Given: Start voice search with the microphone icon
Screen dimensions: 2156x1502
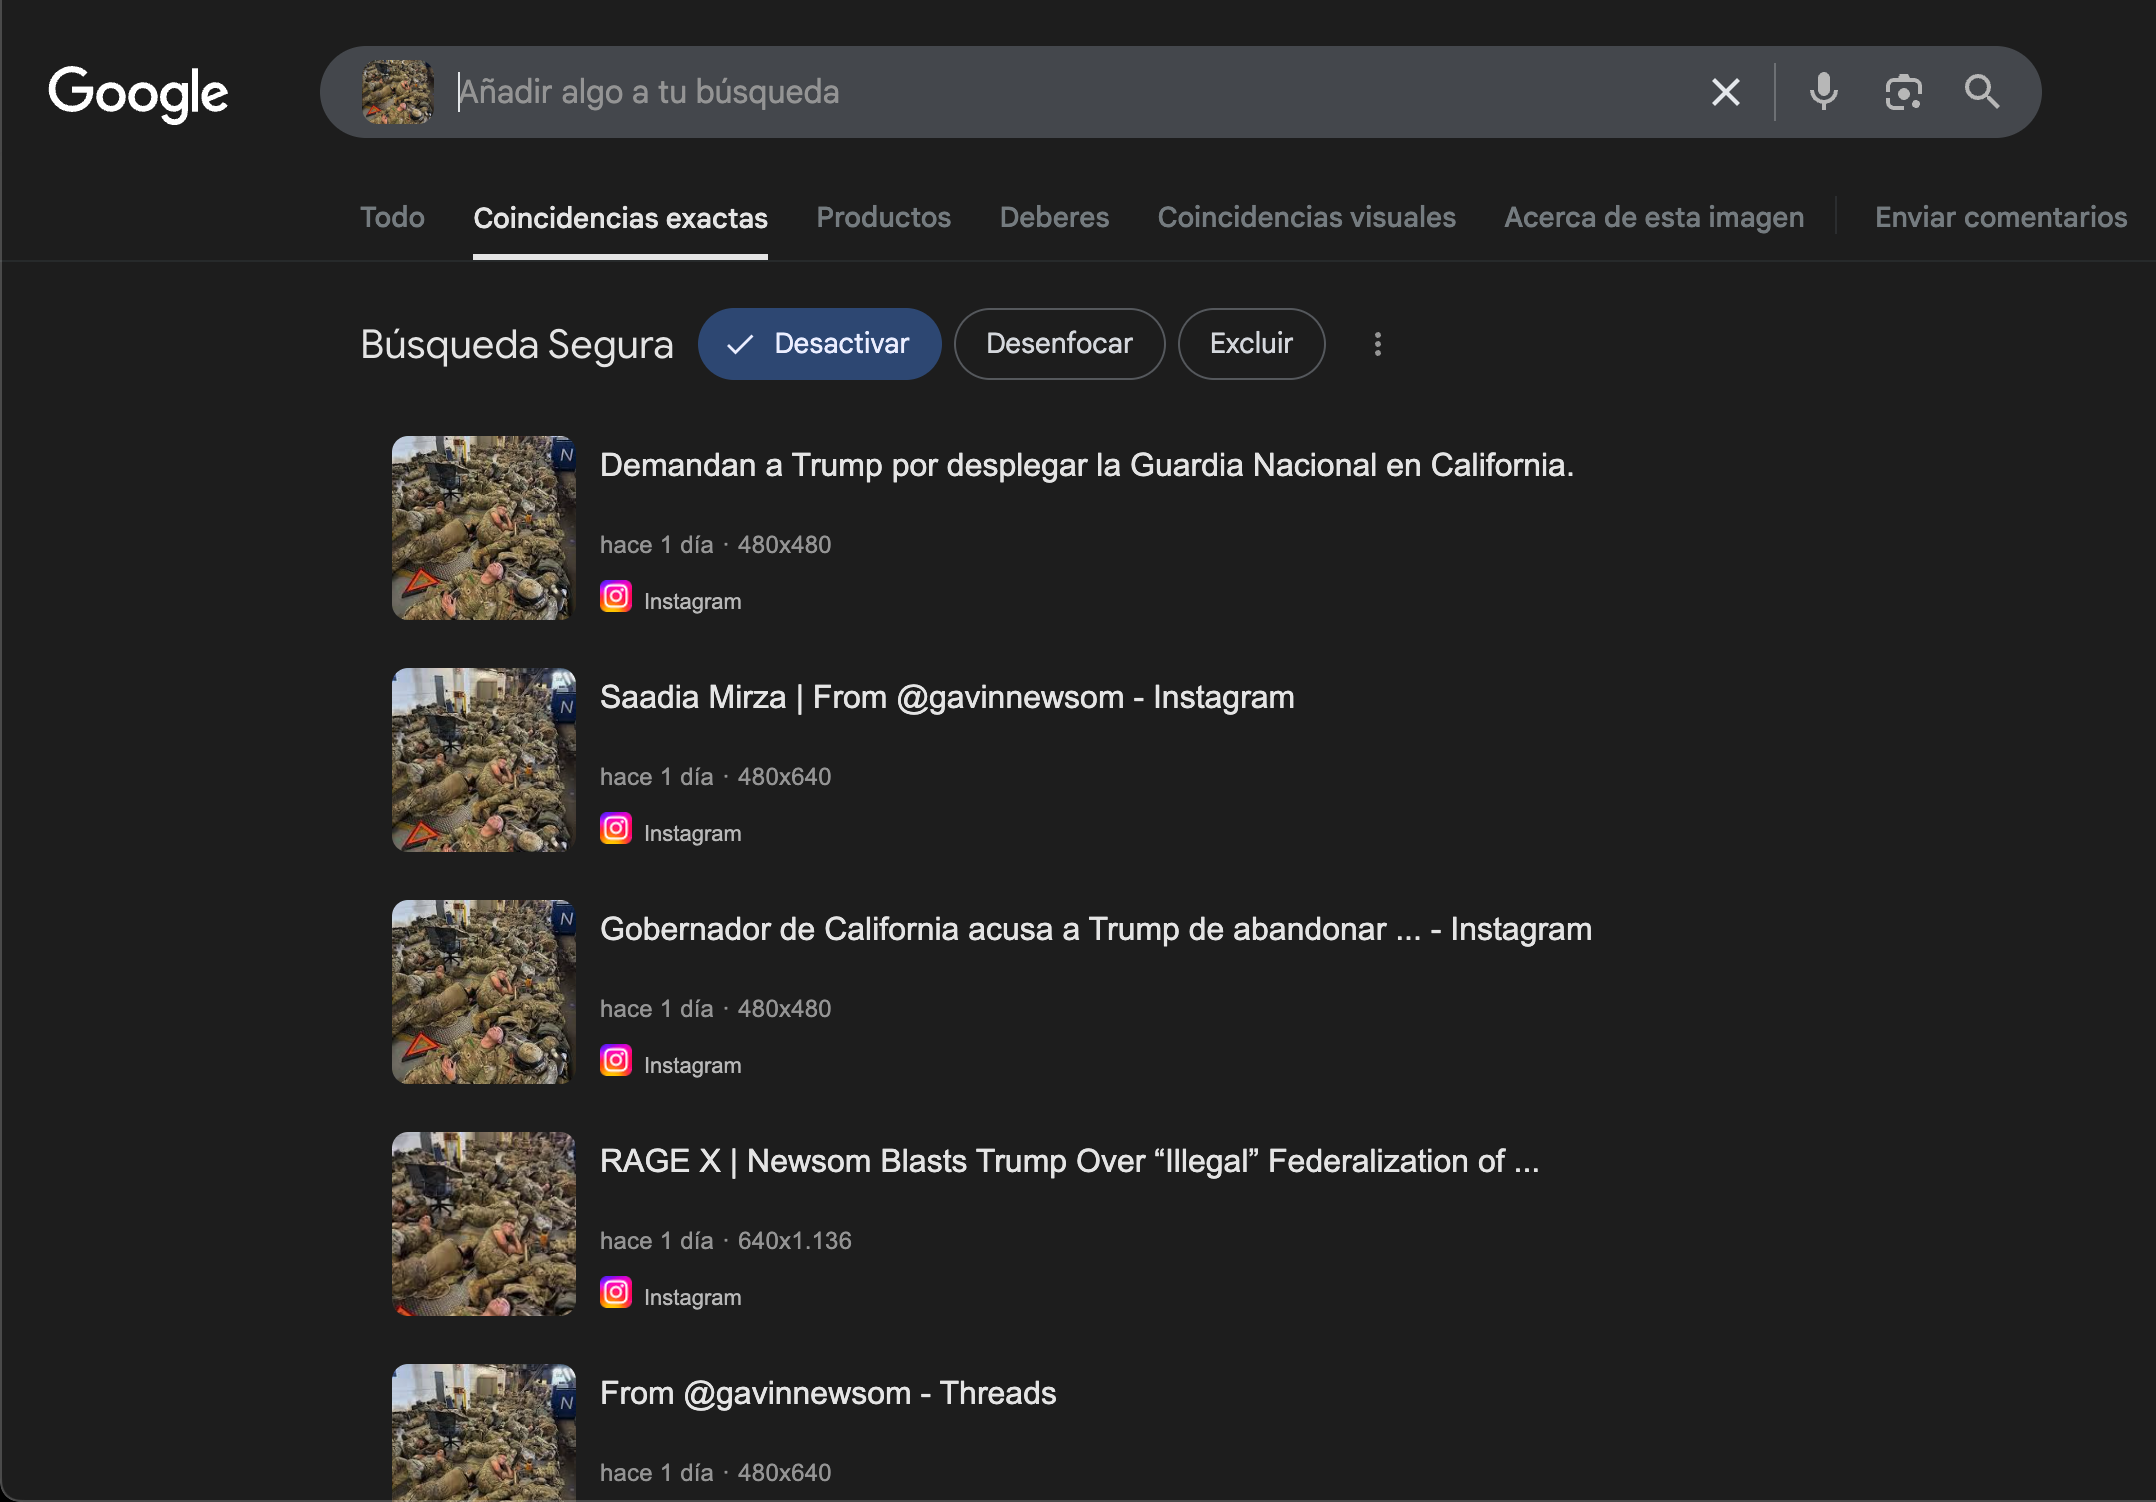Looking at the screenshot, I should [x=1823, y=92].
